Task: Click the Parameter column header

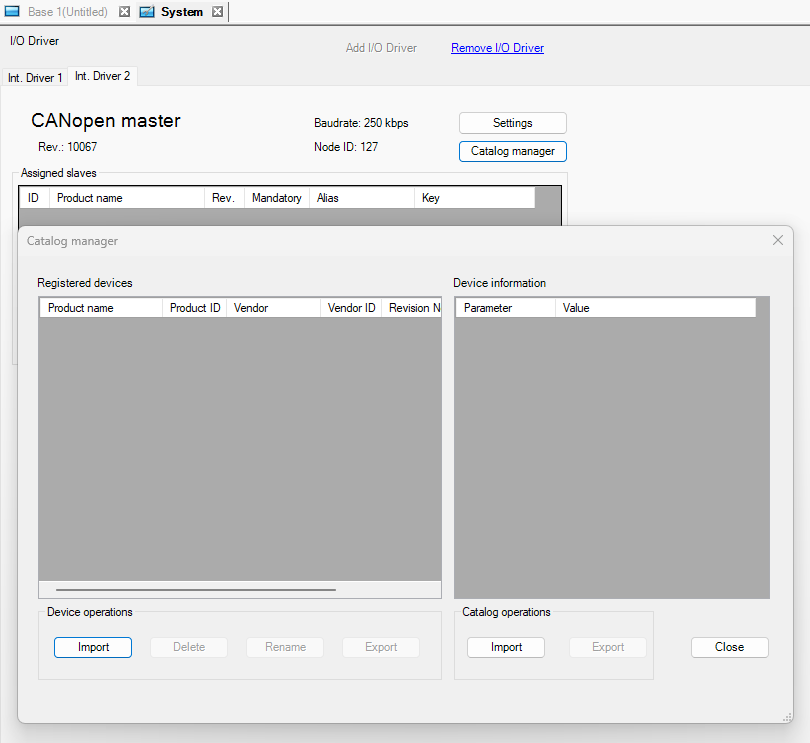Action: coord(506,308)
